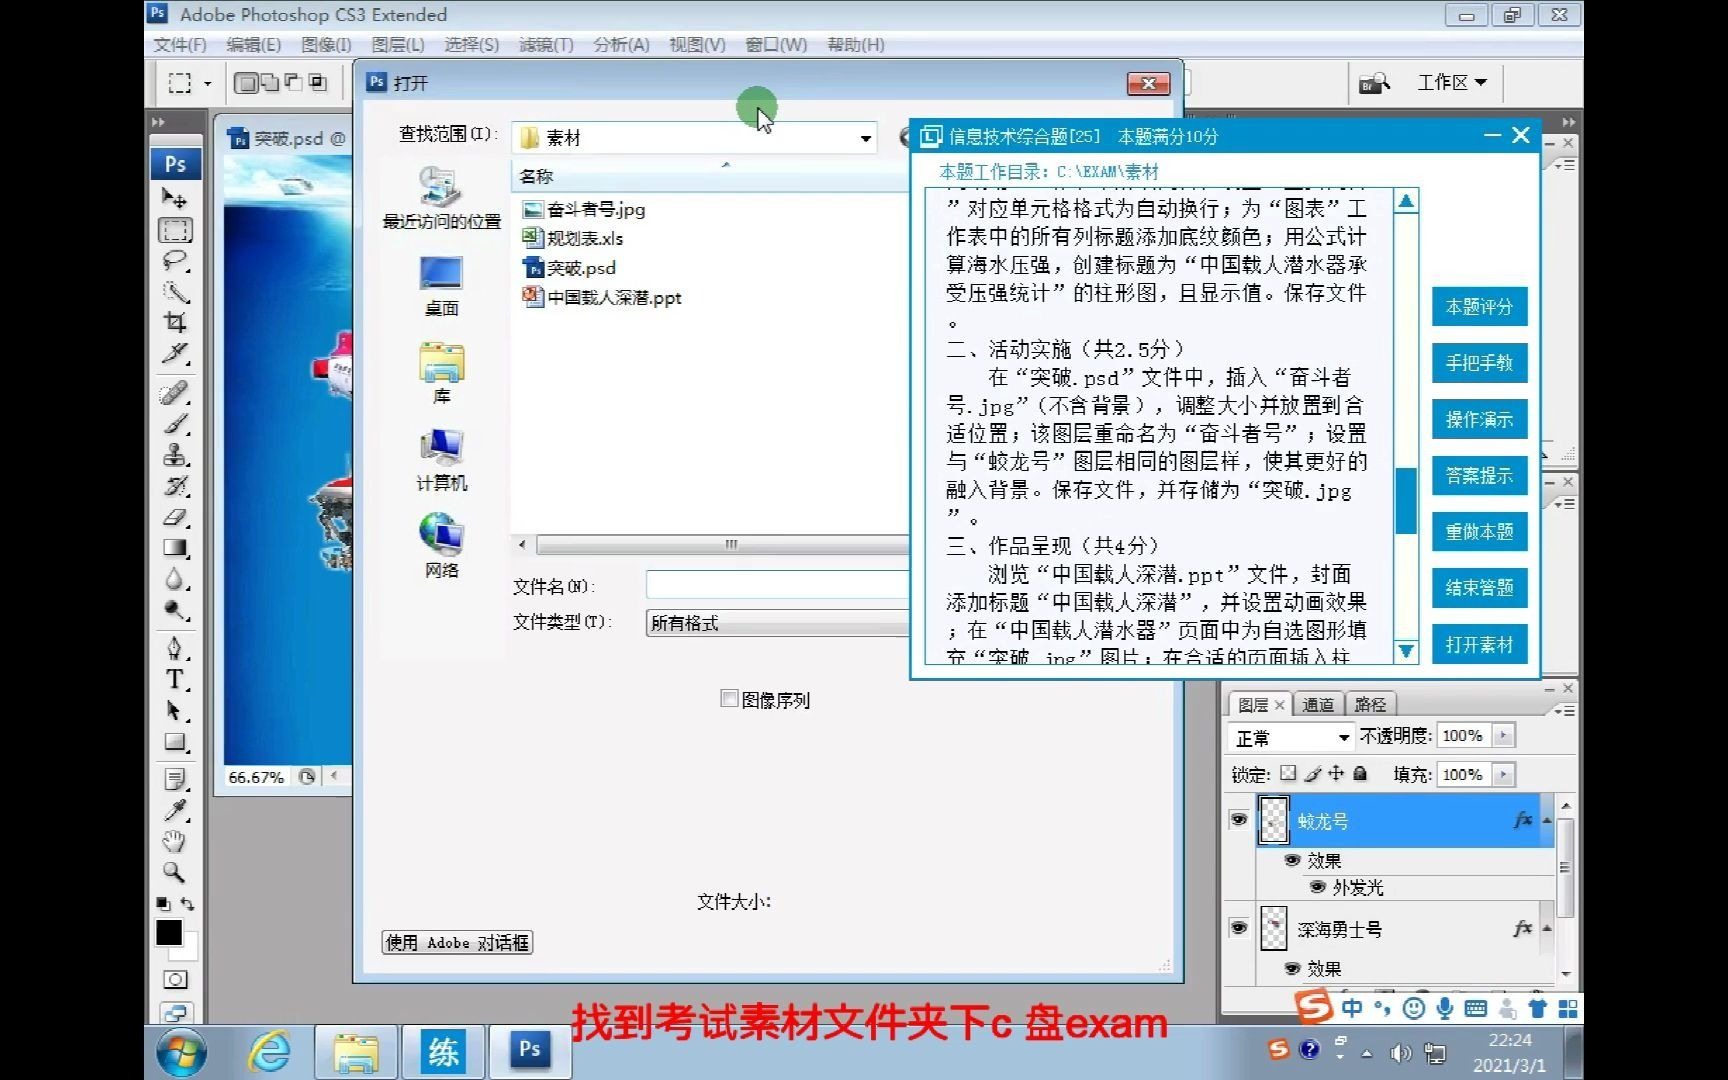
Task: Open Internet Explorer from the taskbar
Action: point(269,1051)
